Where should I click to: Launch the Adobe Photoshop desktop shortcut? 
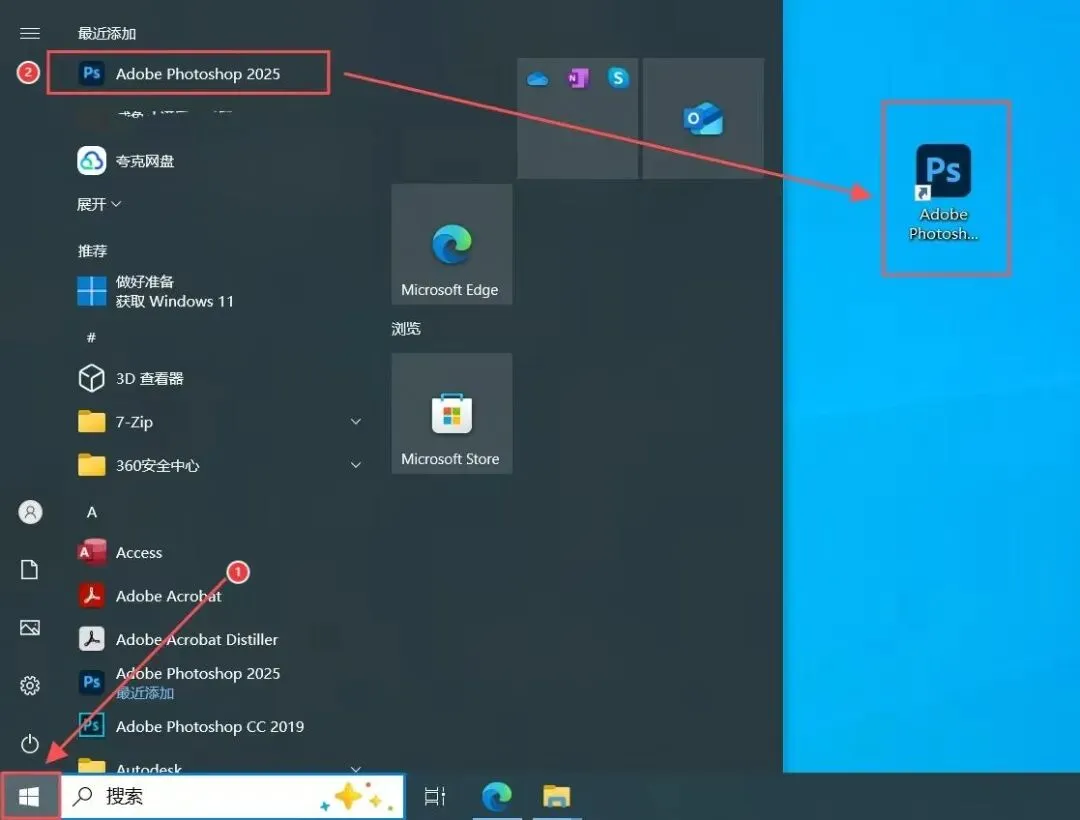(944, 192)
